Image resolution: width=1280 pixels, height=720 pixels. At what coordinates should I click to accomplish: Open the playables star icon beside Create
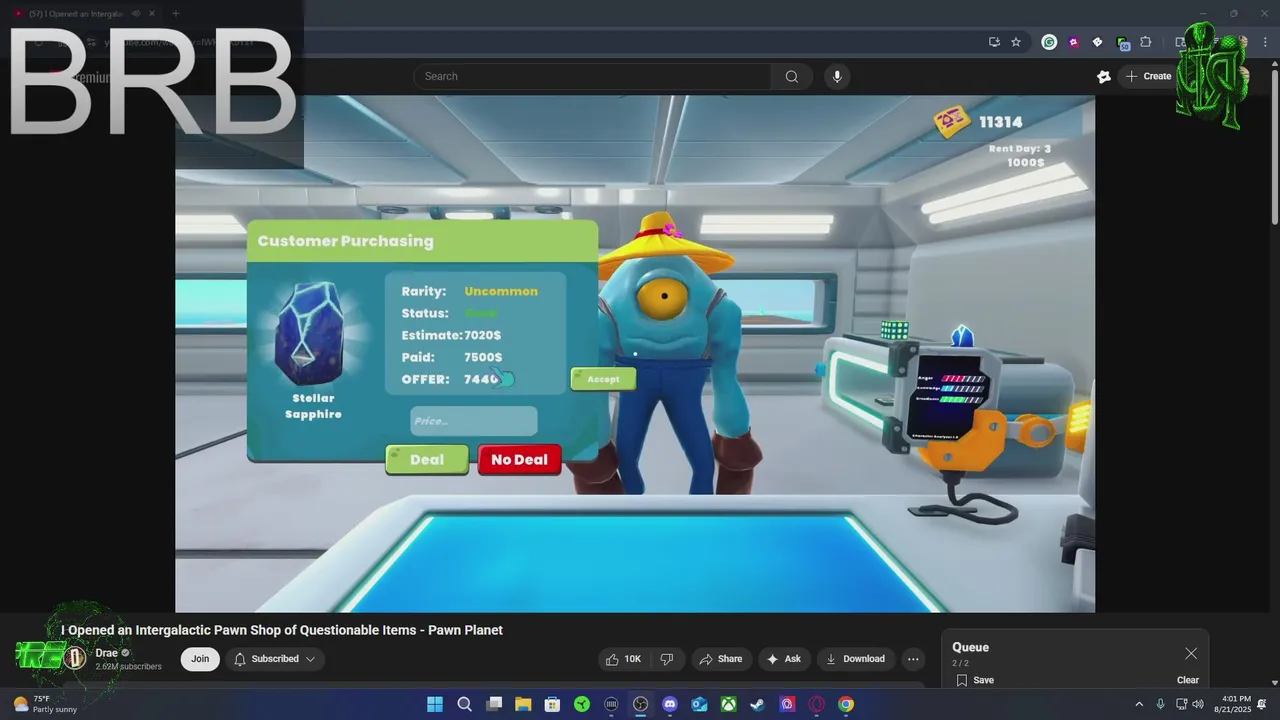click(x=1104, y=76)
